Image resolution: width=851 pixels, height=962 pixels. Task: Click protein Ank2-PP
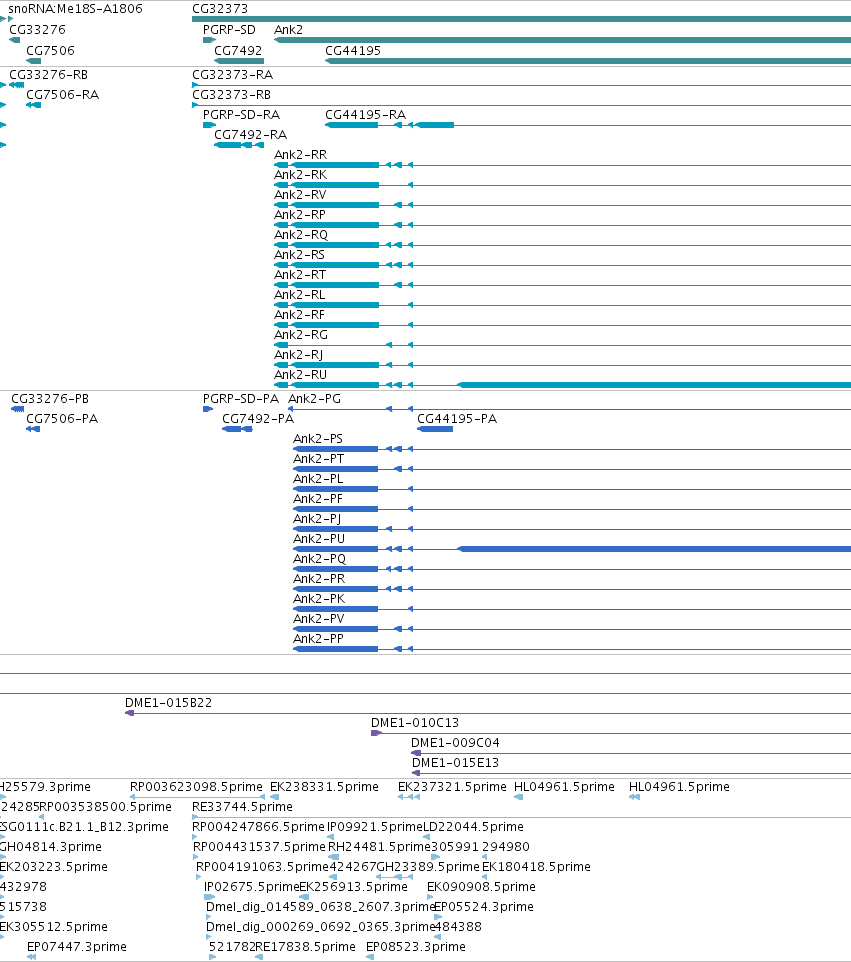(x=318, y=639)
